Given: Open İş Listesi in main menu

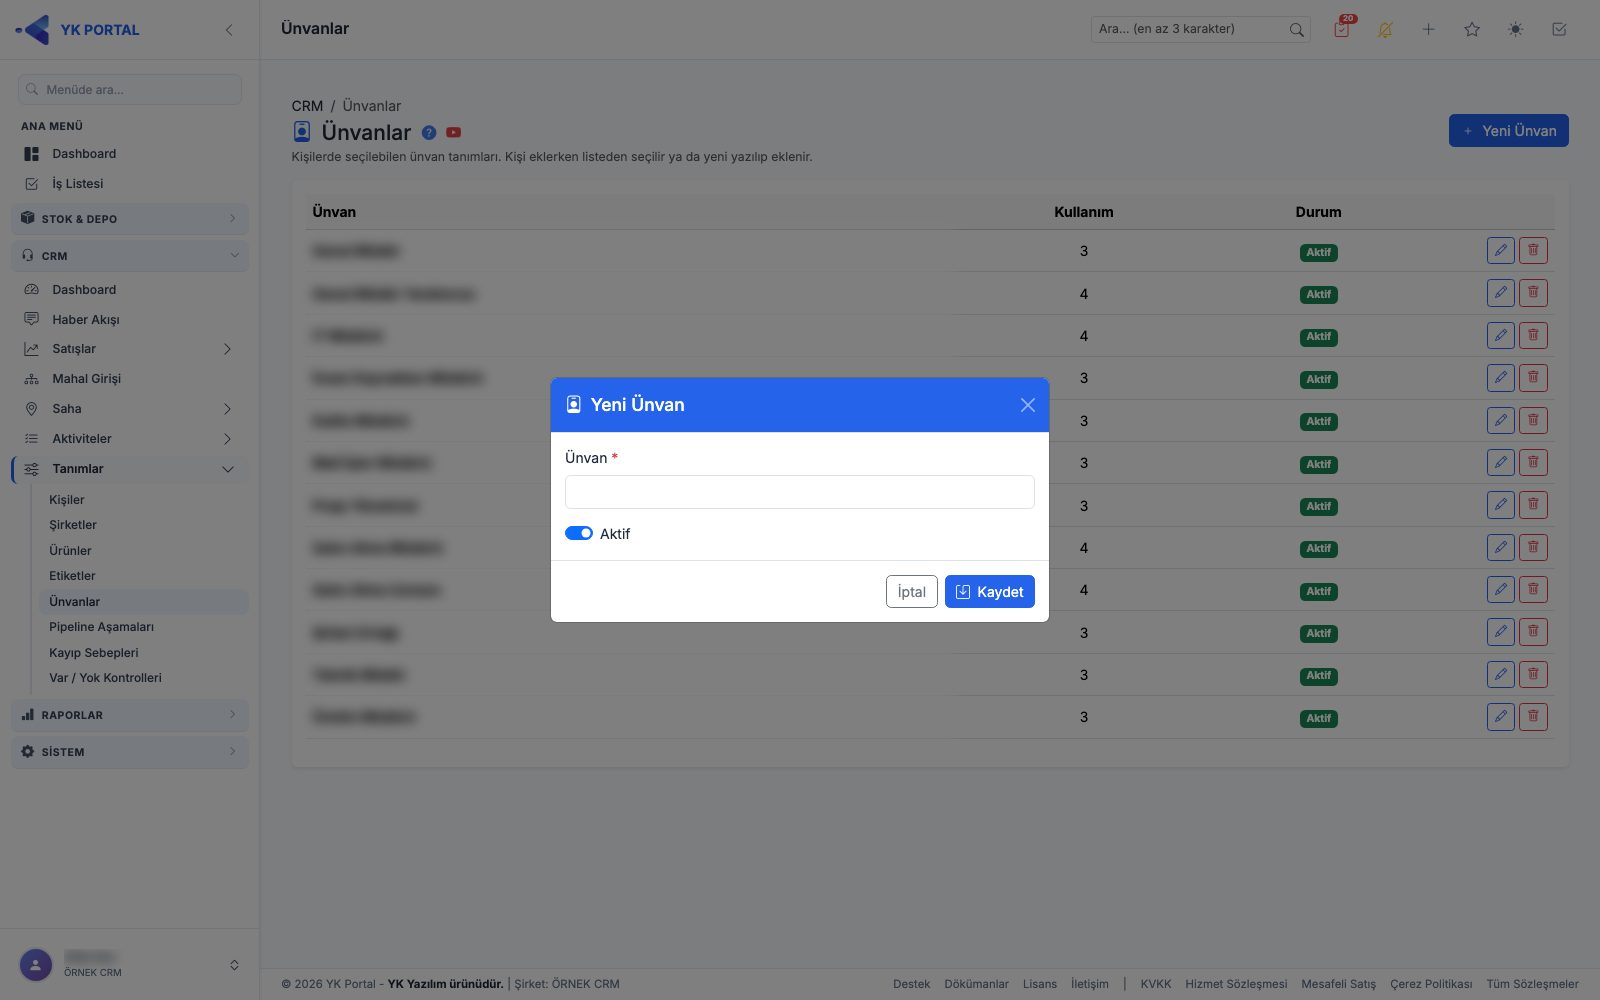Looking at the screenshot, I should (x=78, y=184).
